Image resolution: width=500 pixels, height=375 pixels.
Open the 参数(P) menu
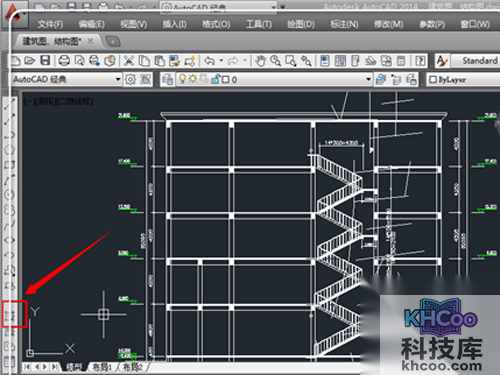point(432,24)
